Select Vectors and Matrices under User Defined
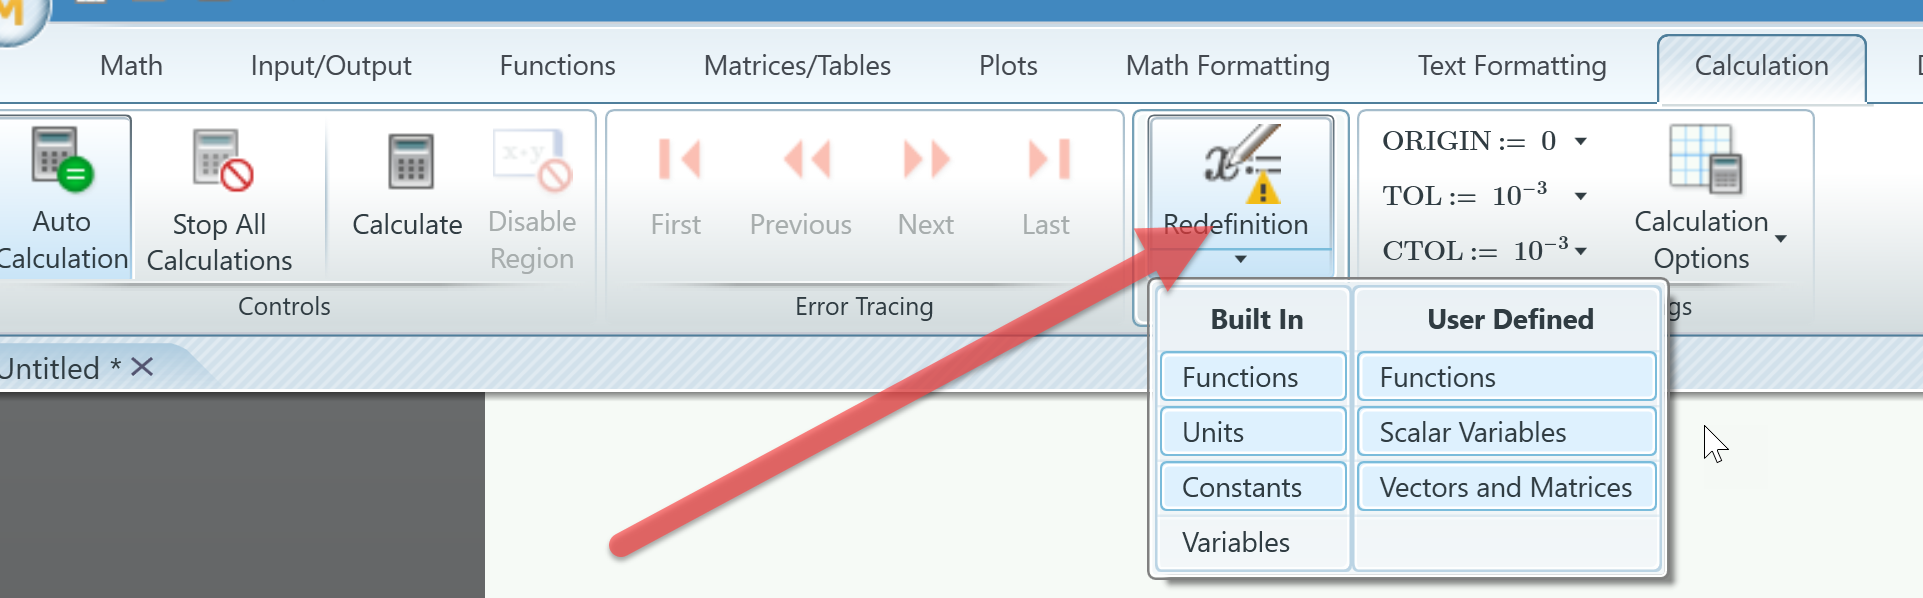The image size is (1923, 598). click(1504, 486)
